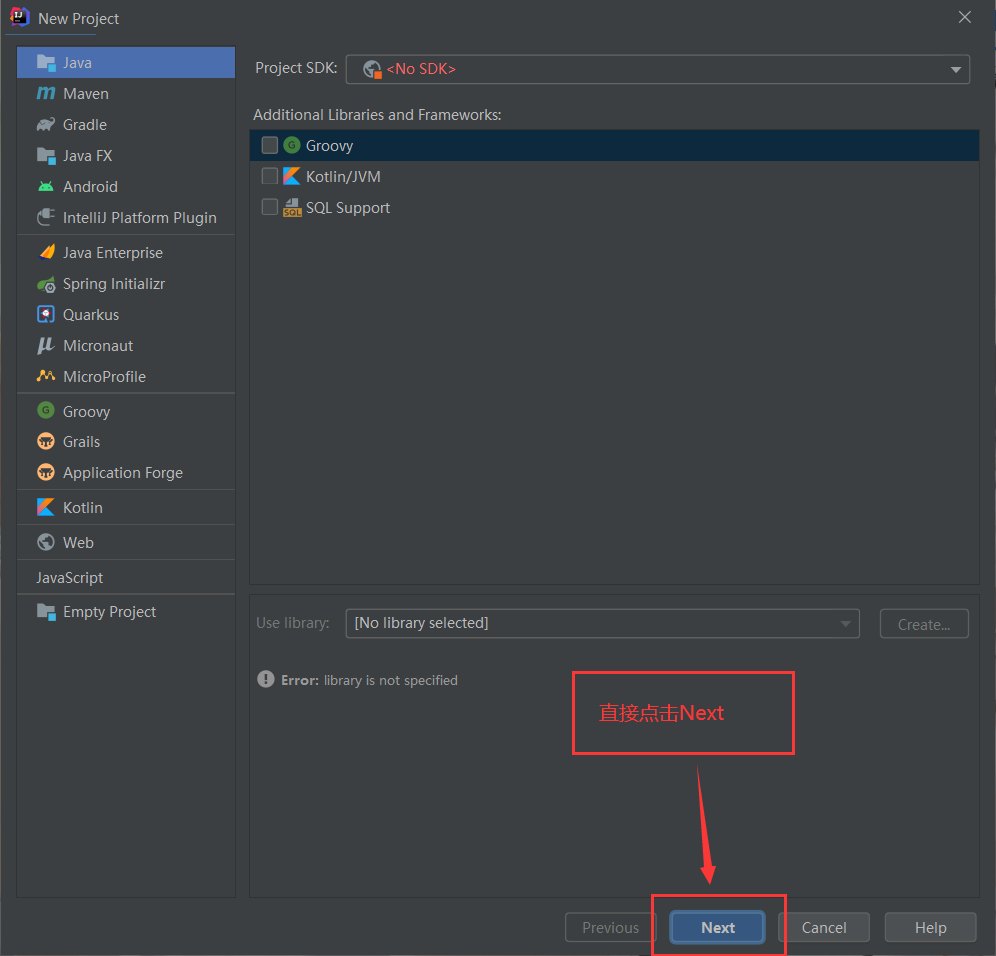
Task: Click the Android robot icon
Action: click(x=46, y=187)
